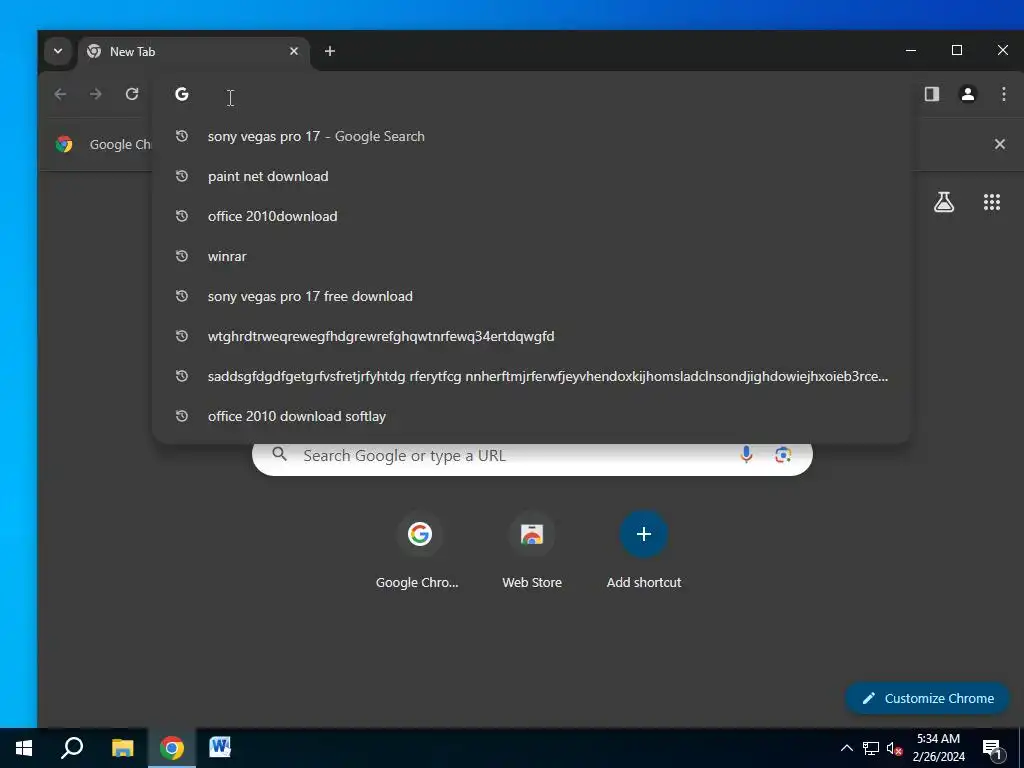Open Chrome three-dot menu
This screenshot has width=1024, height=768.
(1004, 94)
